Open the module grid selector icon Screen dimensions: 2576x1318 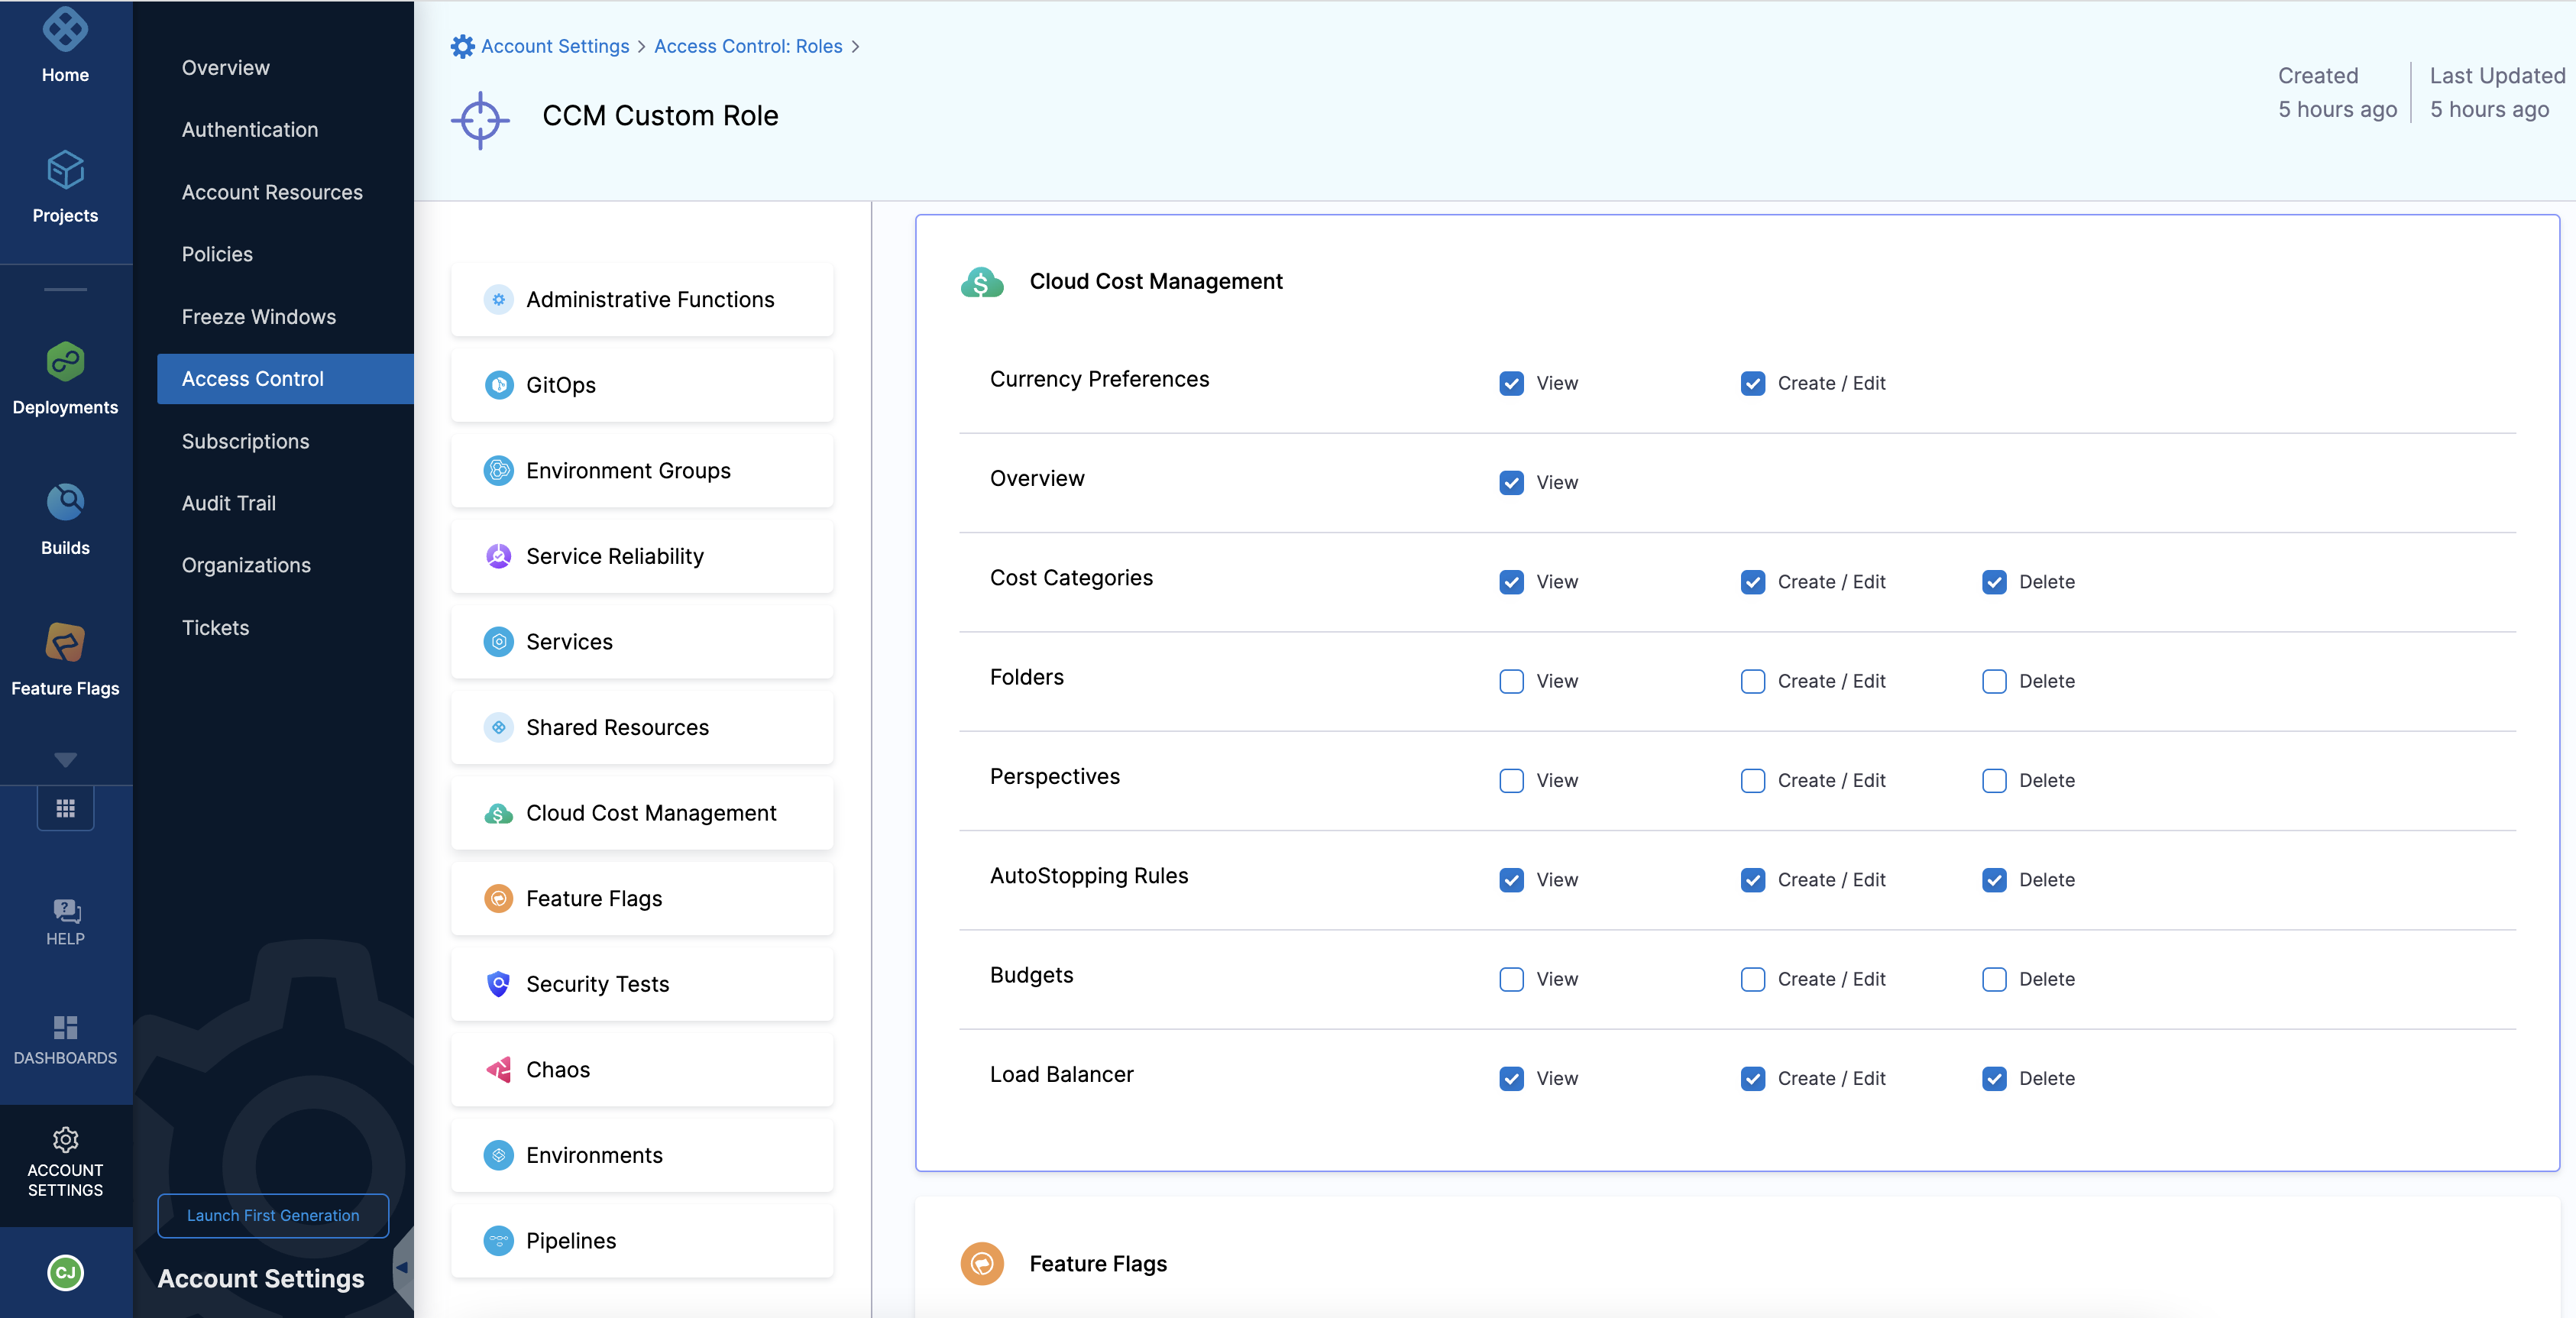pyautogui.click(x=65, y=808)
